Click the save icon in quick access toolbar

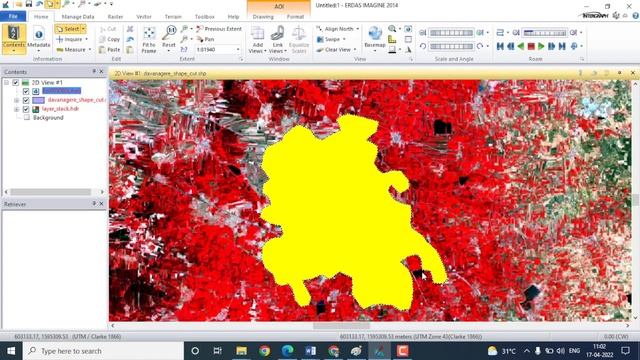point(29,4)
